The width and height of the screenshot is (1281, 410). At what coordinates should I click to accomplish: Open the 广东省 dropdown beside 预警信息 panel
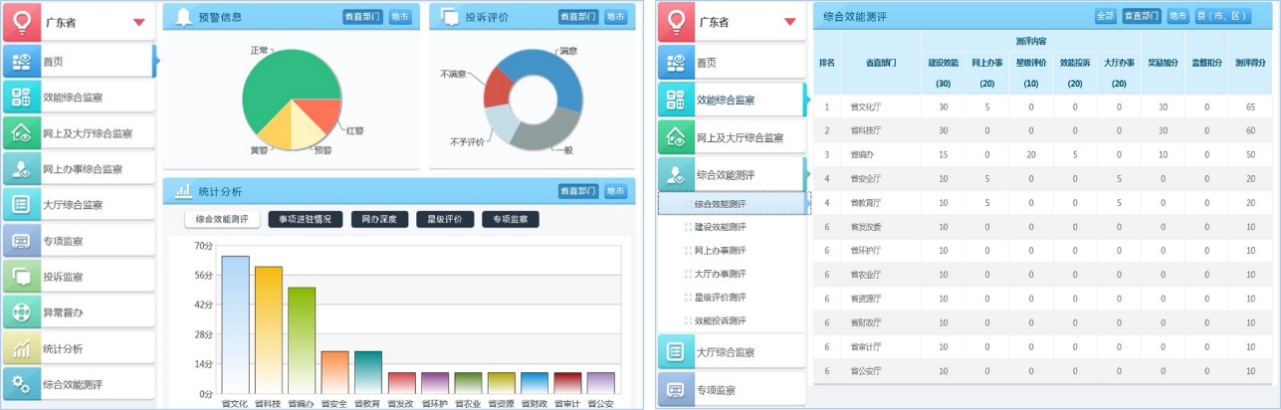138,22
